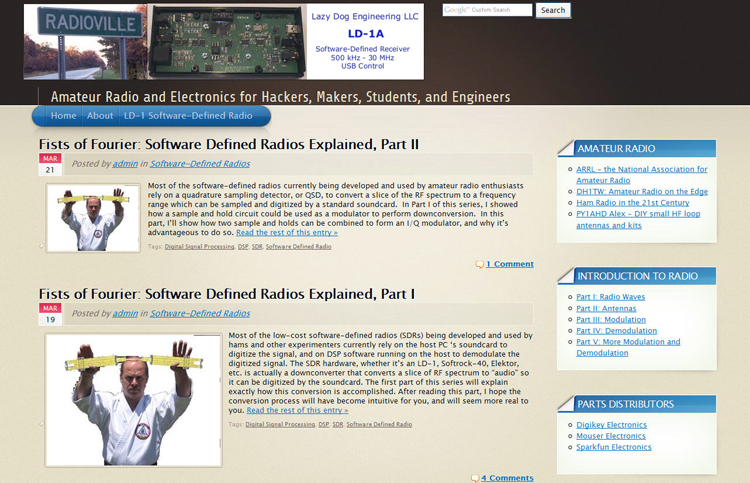This screenshot has height=483, width=750.
Task: Open the 'Software Defined Radios Explained, Part I' title
Action: [x=226, y=294]
